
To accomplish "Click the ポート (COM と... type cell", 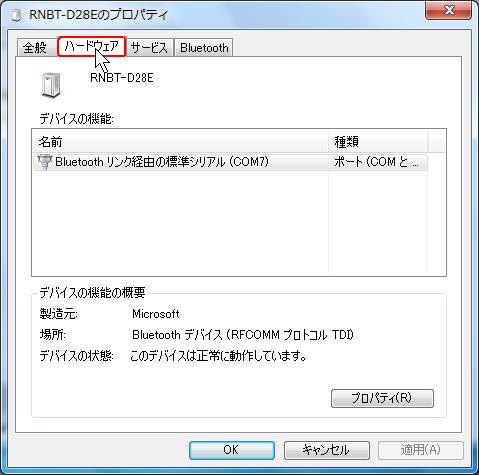I will coord(377,162).
